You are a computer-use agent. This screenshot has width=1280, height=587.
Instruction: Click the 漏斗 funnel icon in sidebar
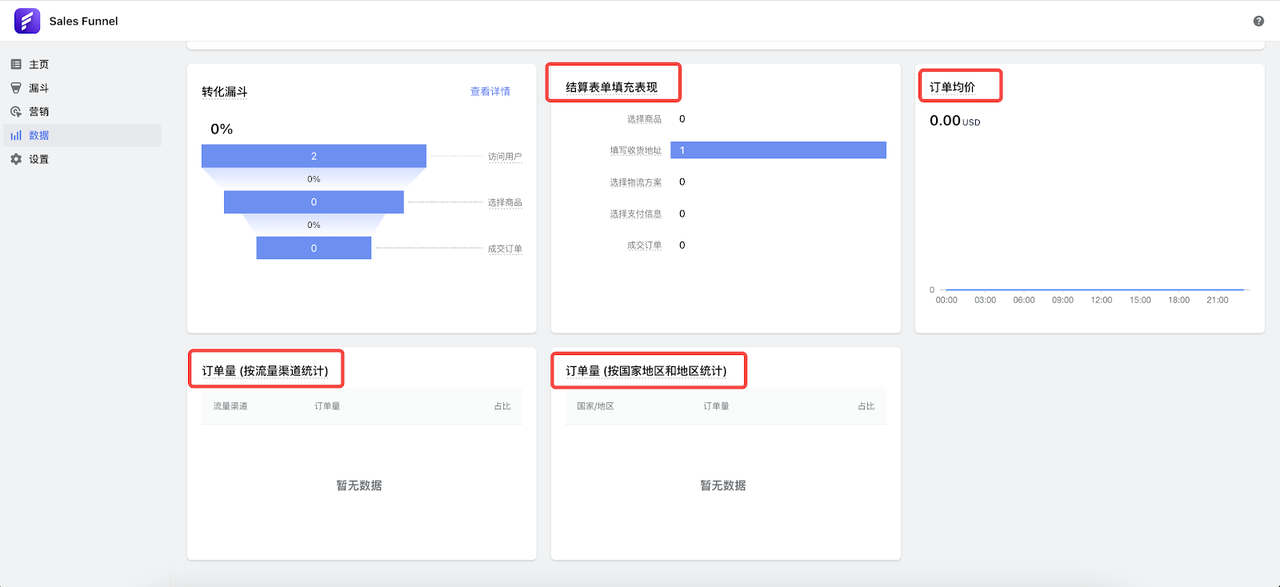pyautogui.click(x=16, y=88)
